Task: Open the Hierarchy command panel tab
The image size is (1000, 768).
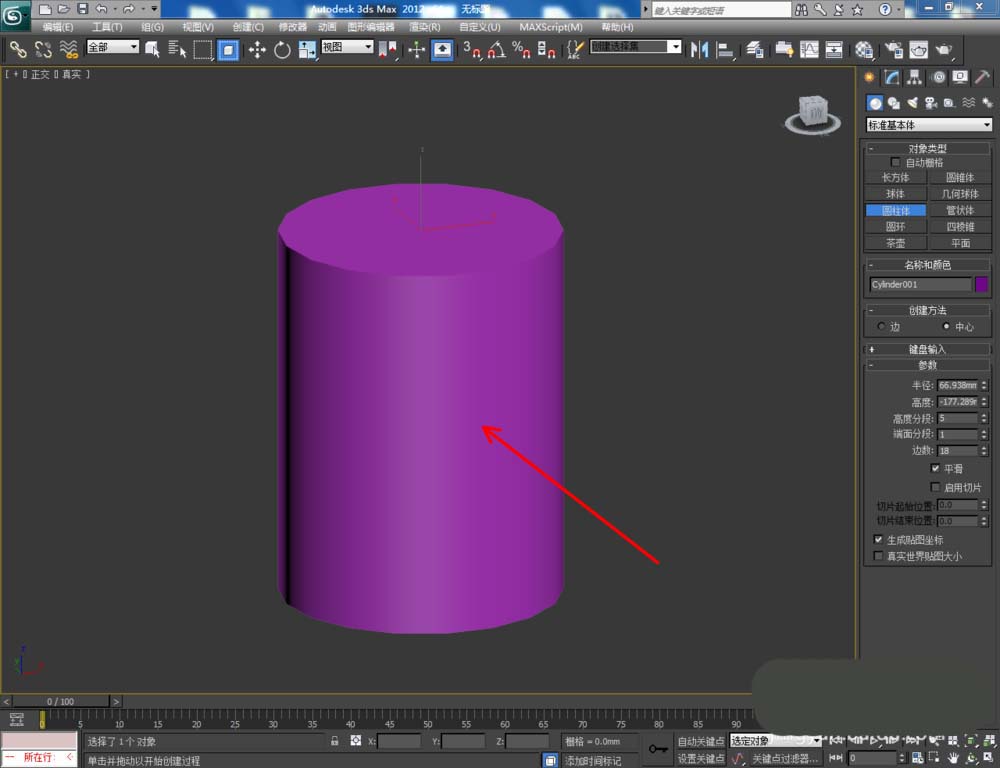Action: (x=915, y=77)
